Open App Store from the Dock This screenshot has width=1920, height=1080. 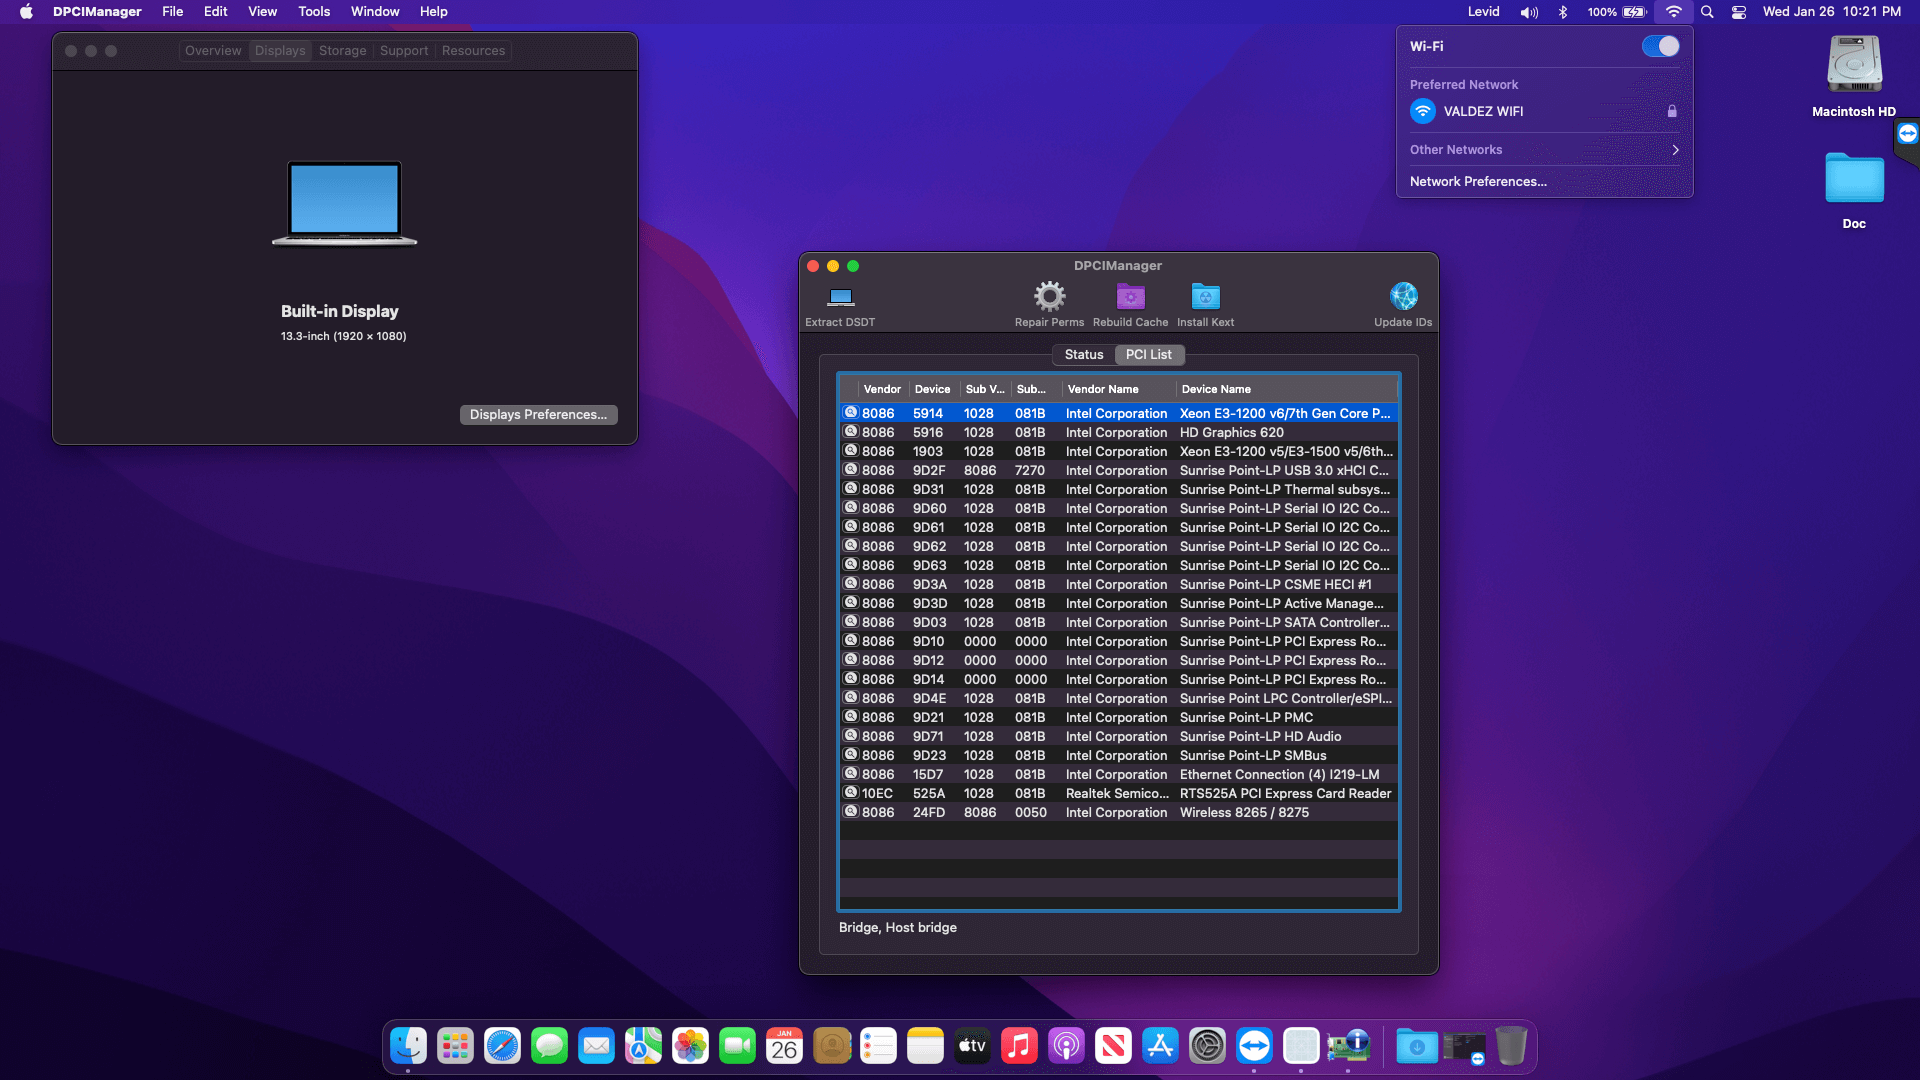pos(1160,1046)
